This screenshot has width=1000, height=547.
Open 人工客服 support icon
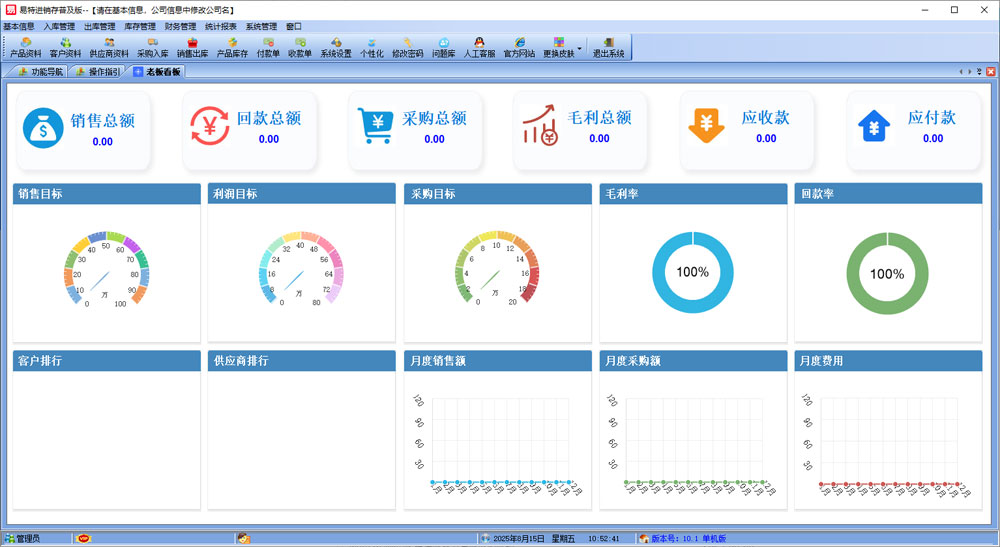click(x=479, y=47)
